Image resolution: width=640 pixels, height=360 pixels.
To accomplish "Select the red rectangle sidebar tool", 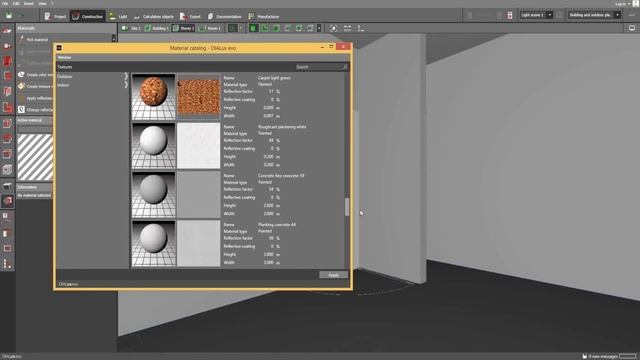I will point(7,248).
